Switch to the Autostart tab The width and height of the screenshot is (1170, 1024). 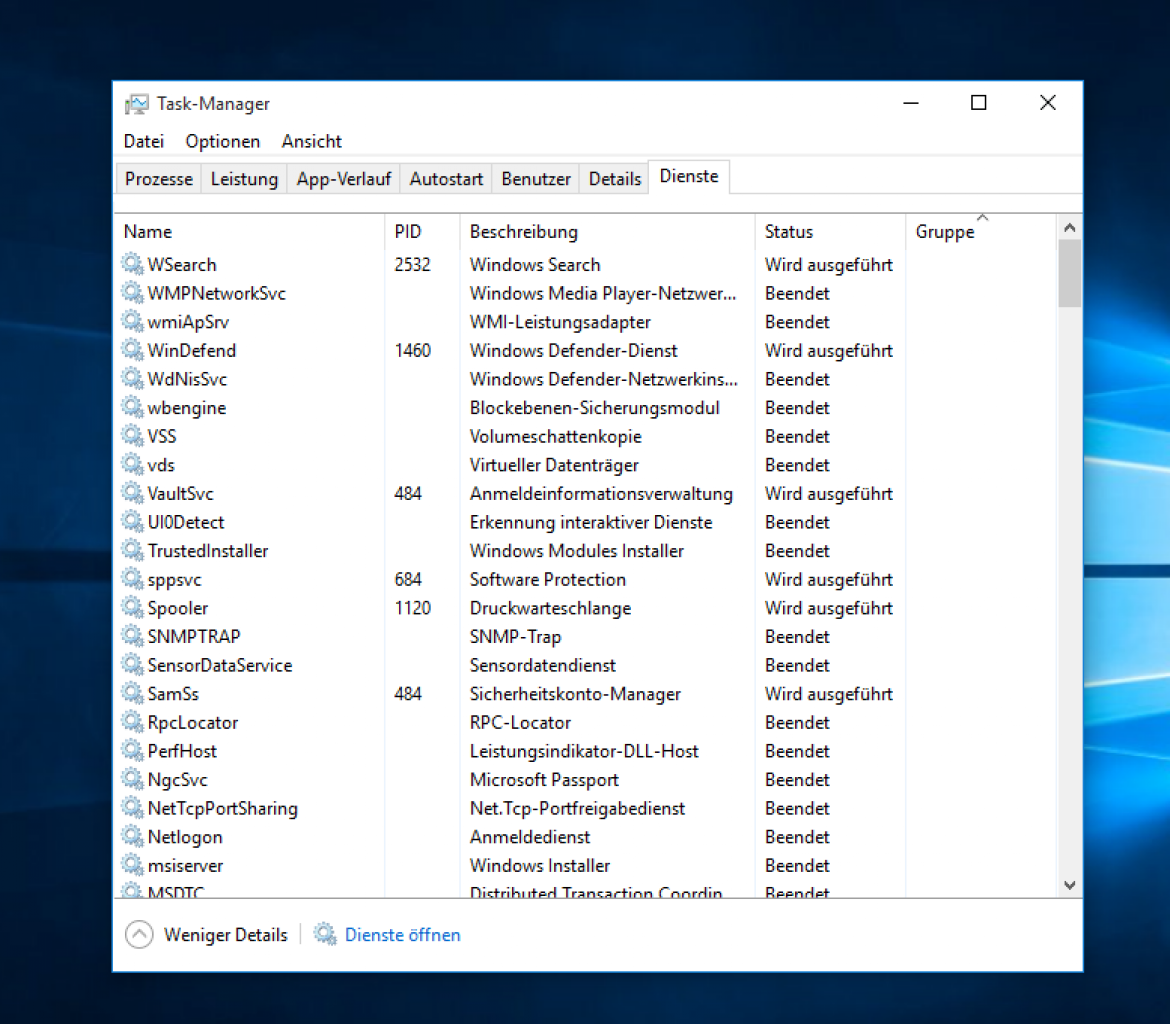pos(446,179)
